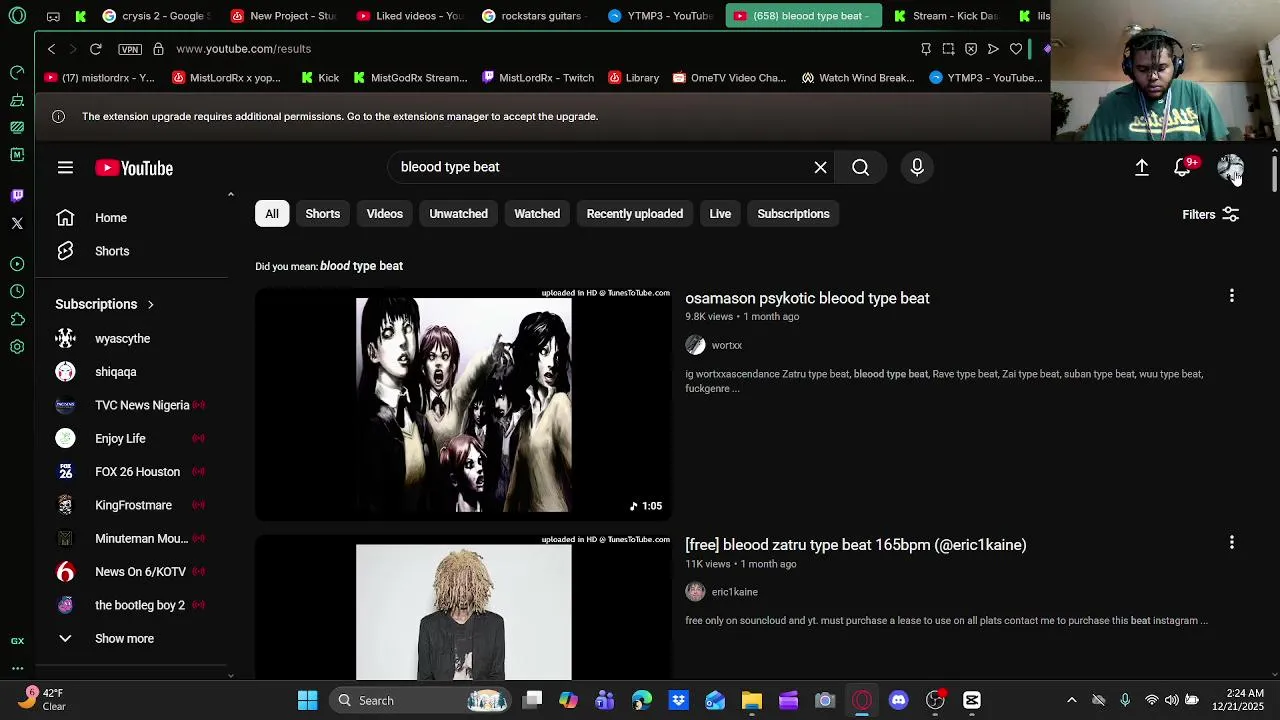Open OmeTV Video Chat bookmark
1280x720 pixels.
(730, 78)
